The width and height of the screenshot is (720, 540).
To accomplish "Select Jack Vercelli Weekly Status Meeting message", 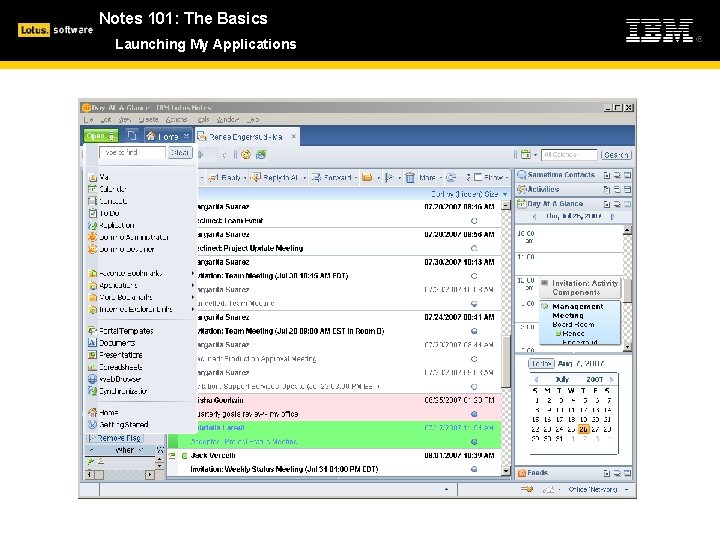I will [x=334, y=462].
